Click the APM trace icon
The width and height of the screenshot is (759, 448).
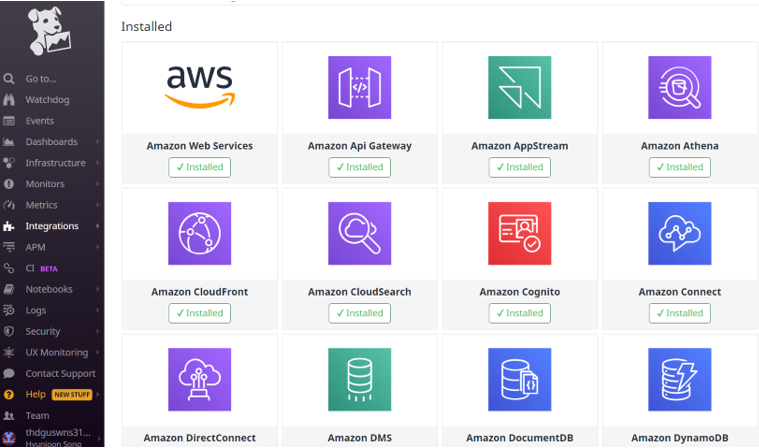click(x=9, y=247)
